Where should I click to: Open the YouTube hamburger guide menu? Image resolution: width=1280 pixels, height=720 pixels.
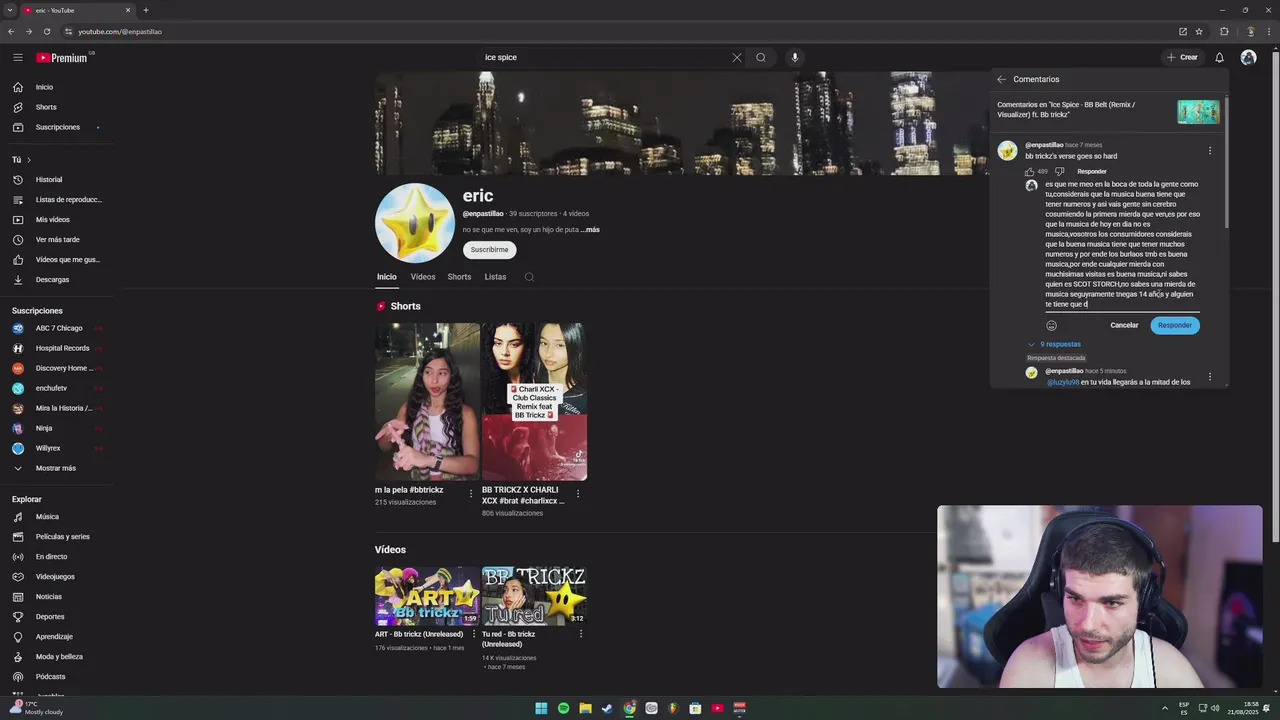(x=17, y=58)
